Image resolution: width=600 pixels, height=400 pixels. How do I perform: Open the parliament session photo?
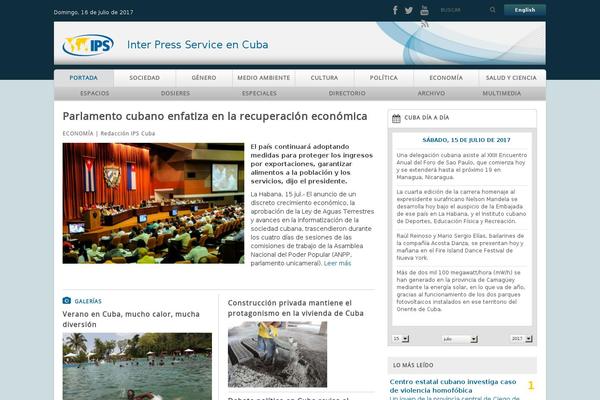(153, 203)
